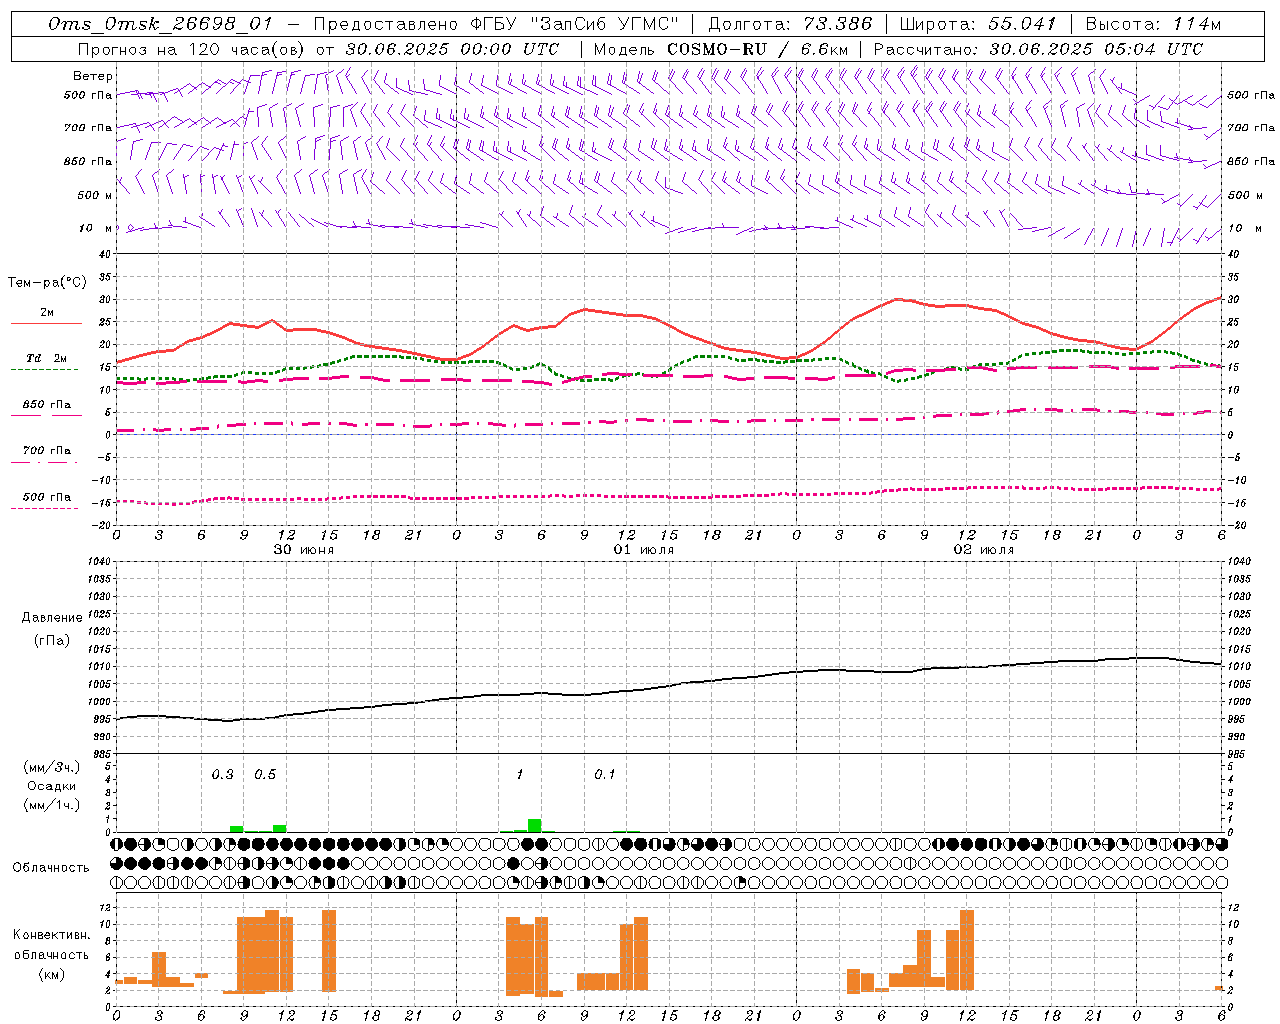Click the Td 2м legend entry
The width and height of the screenshot is (1280, 1024).
click(47, 358)
